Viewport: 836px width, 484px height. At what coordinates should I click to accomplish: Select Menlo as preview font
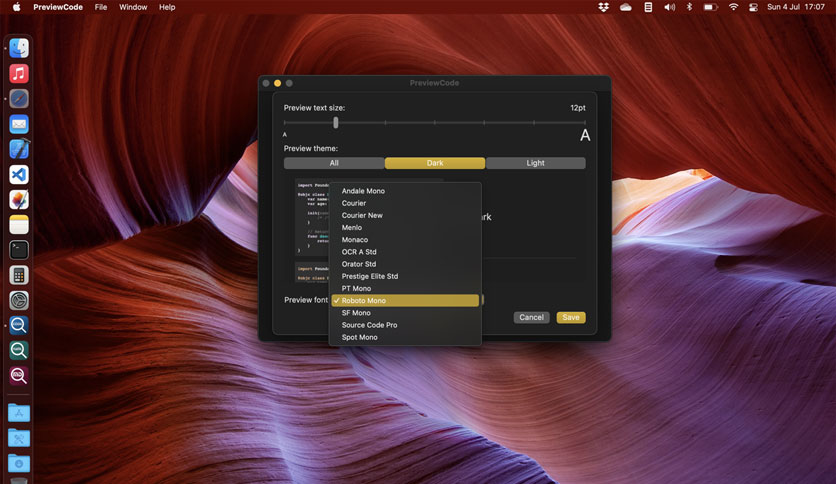pyautogui.click(x=405, y=228)
